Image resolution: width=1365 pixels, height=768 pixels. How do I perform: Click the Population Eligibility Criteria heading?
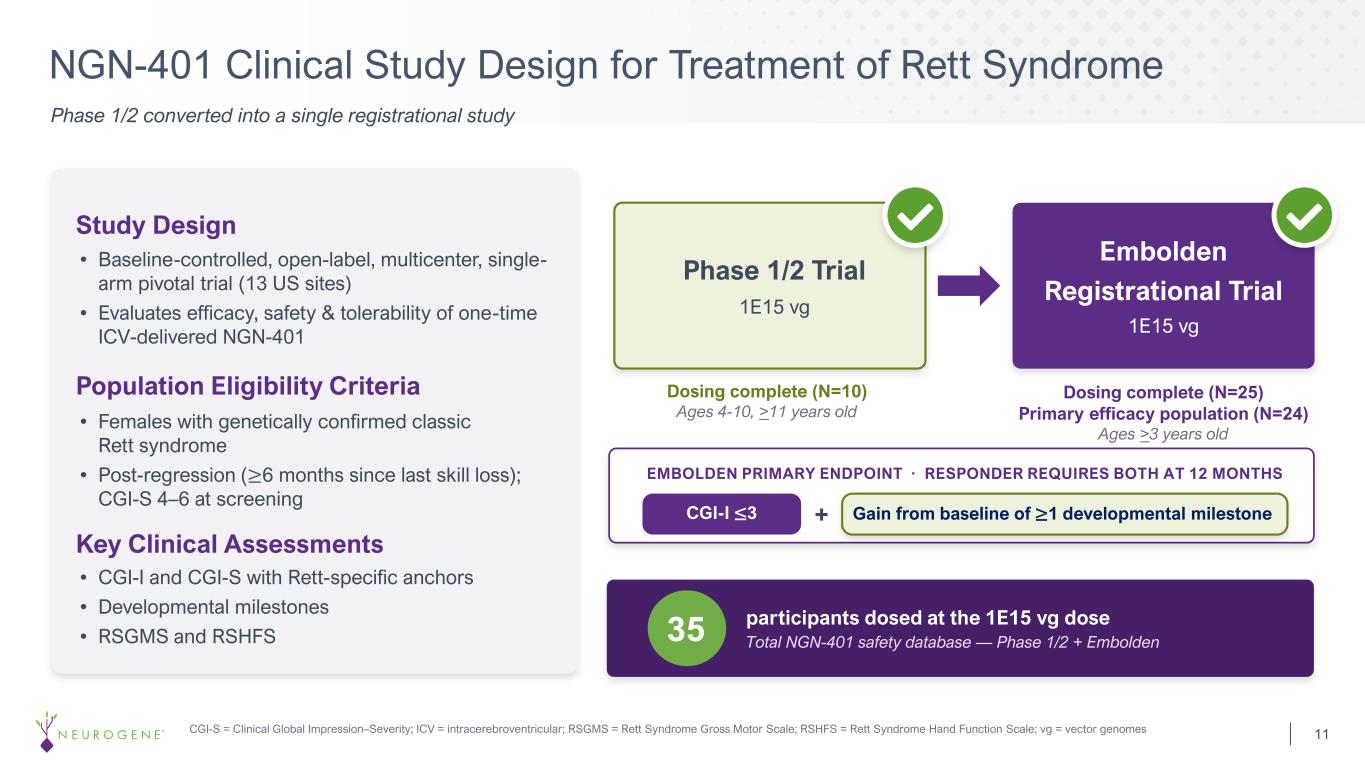click(248, 386)
